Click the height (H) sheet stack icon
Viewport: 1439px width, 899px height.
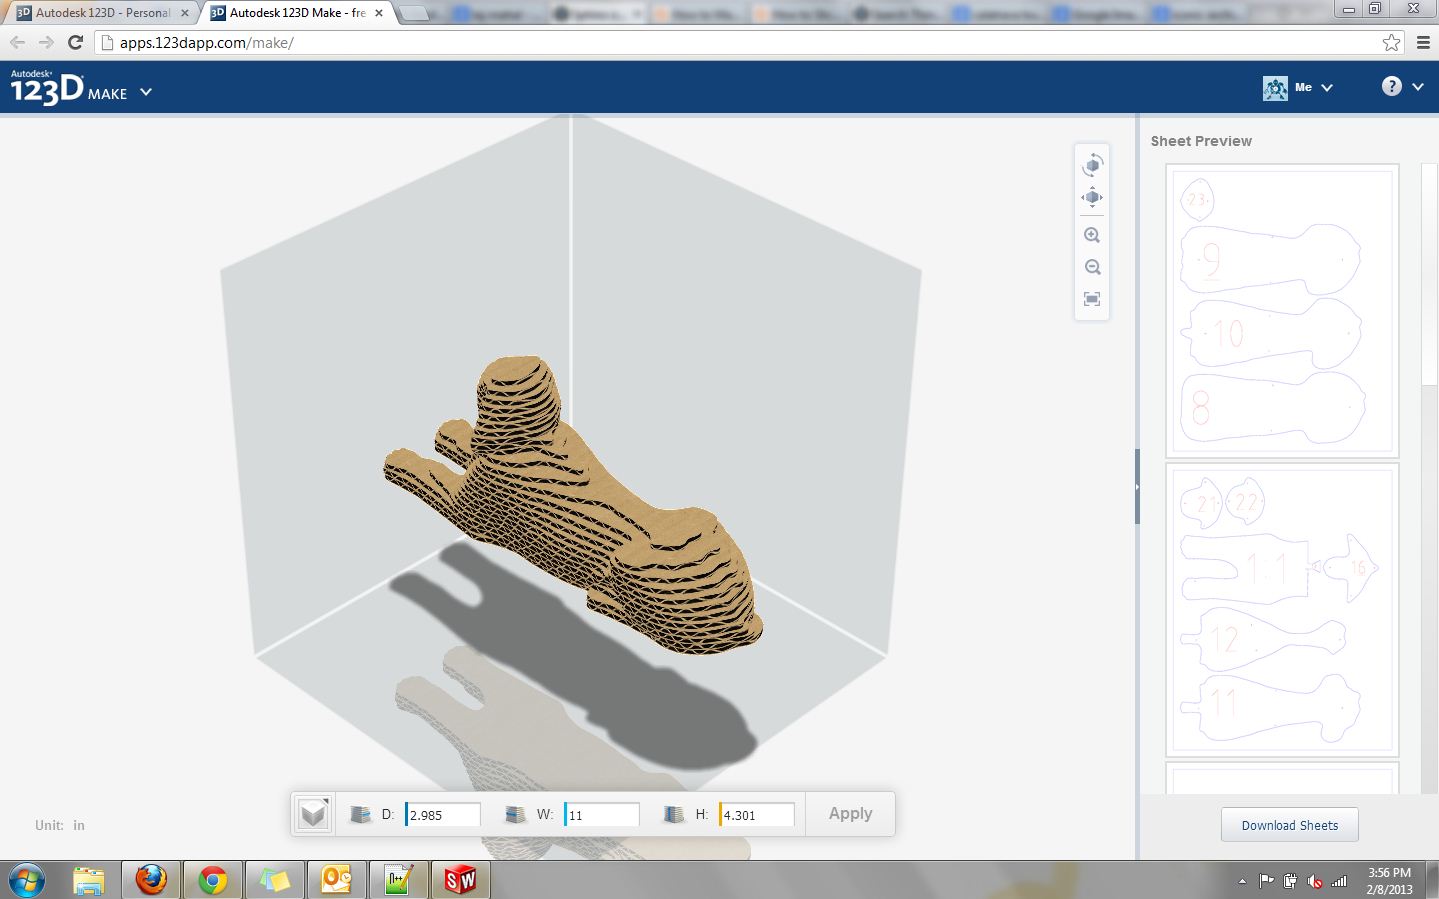click(674, 815)
